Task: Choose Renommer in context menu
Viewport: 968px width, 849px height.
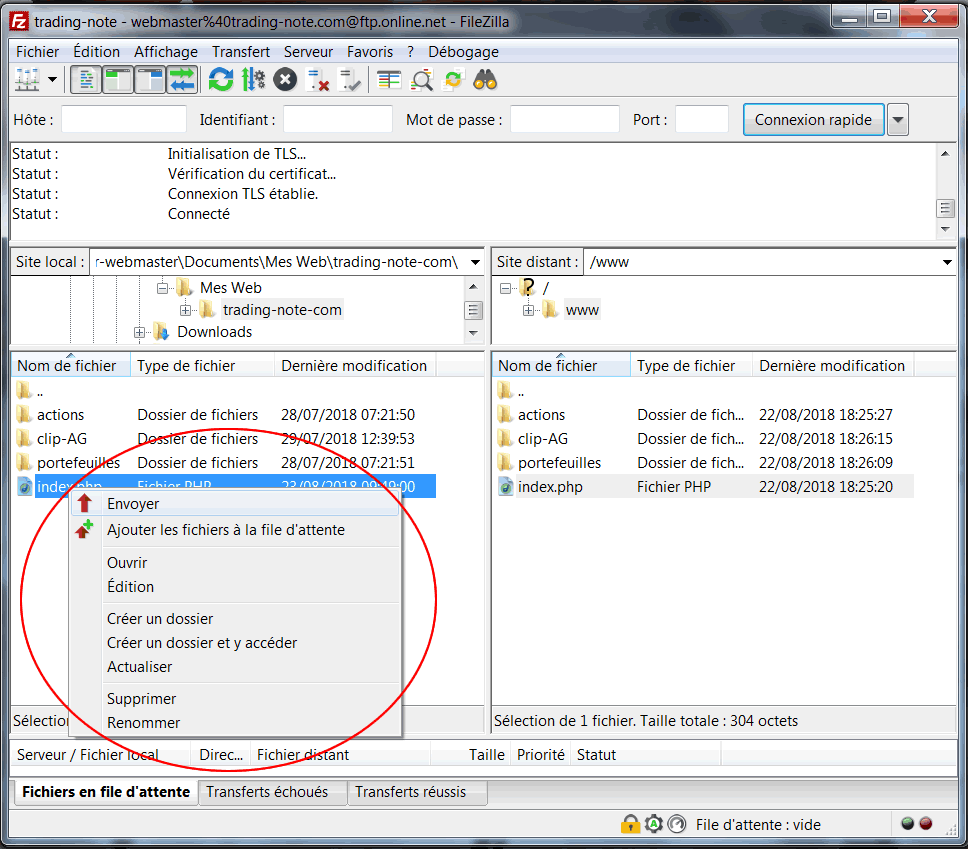Action: click(235, 722)
